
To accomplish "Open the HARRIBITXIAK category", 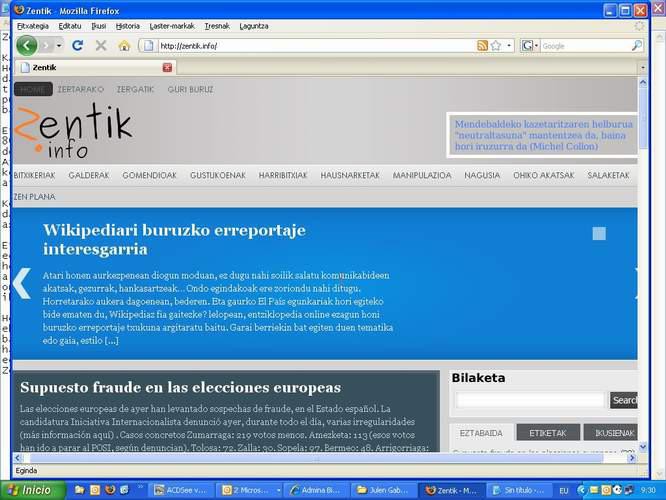I will pos(283,175).
